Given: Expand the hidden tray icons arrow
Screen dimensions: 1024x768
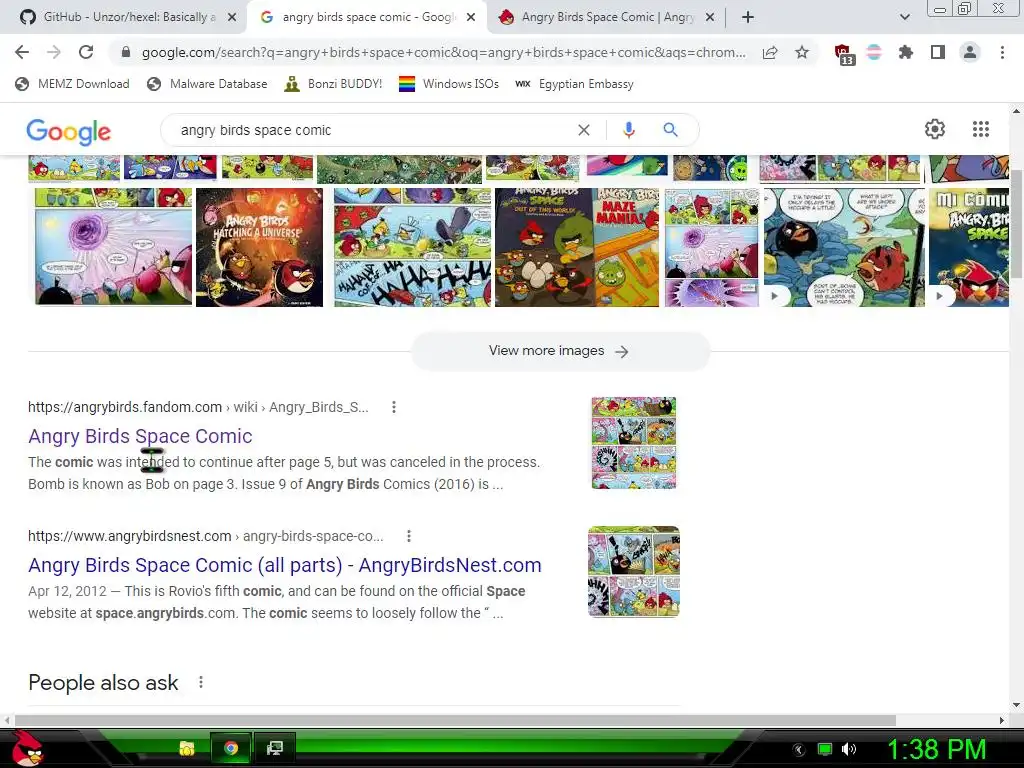Looking at the screenshot, I should pyautogui.click(x=799, y=750).
